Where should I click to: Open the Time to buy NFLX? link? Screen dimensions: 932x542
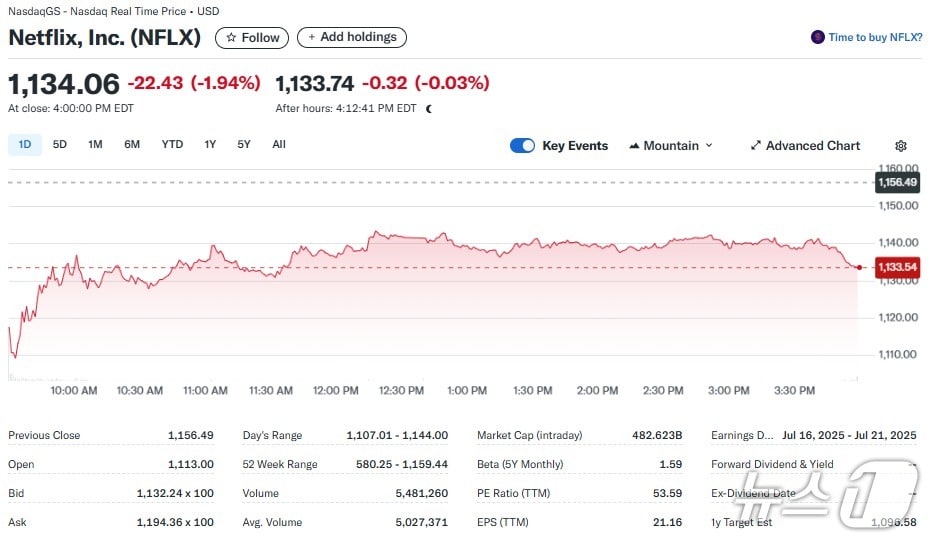pos(875,37)
